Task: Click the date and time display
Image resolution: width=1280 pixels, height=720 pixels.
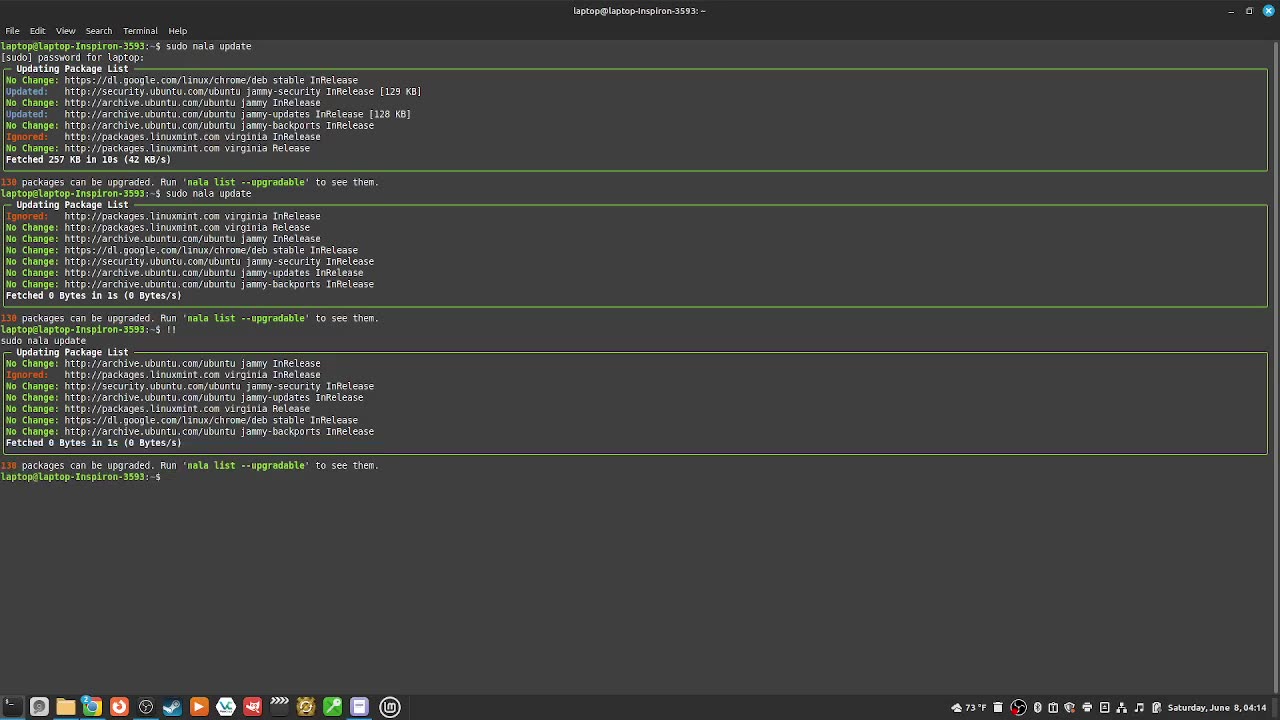Action: pos(1216,708)
